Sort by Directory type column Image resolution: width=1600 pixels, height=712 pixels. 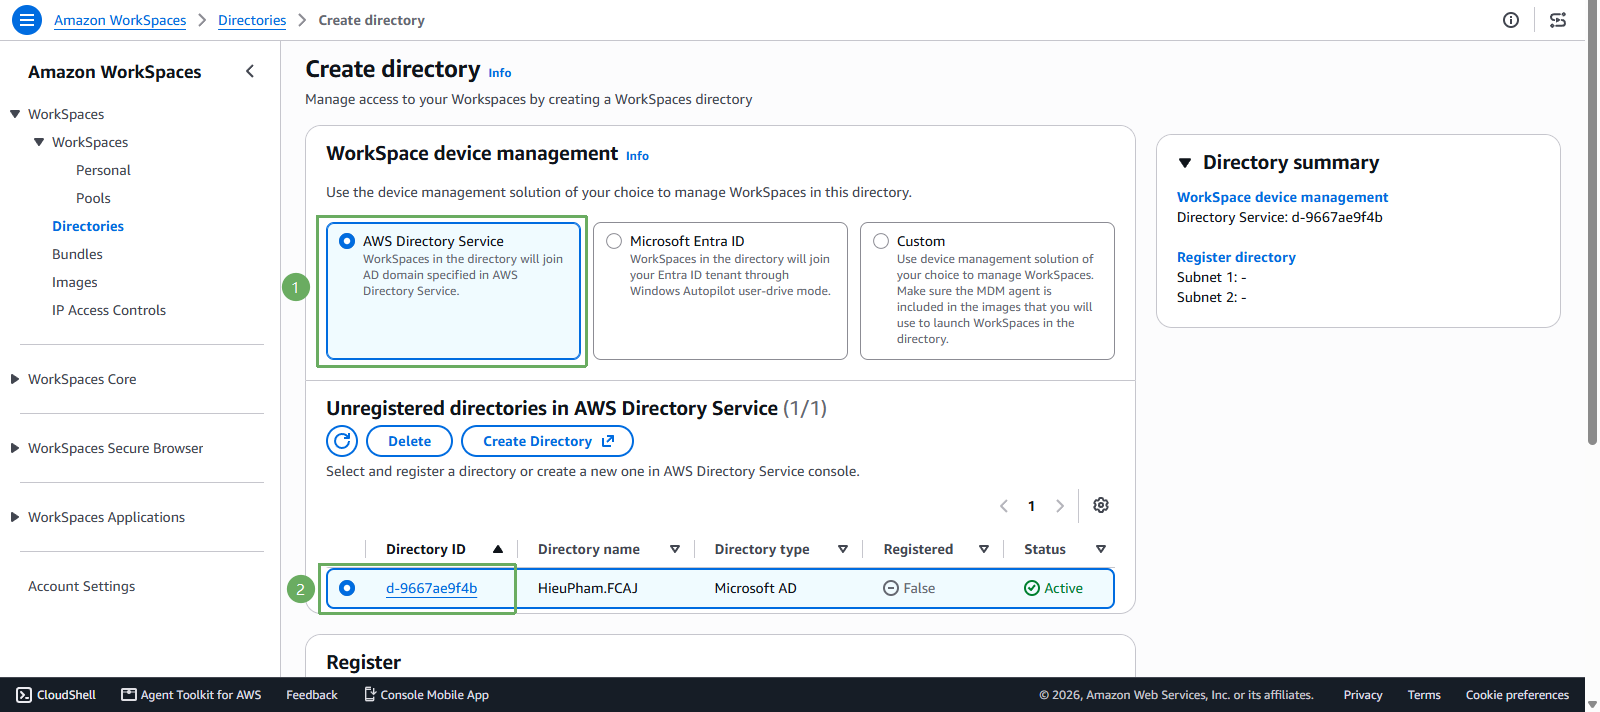point(843,549)
